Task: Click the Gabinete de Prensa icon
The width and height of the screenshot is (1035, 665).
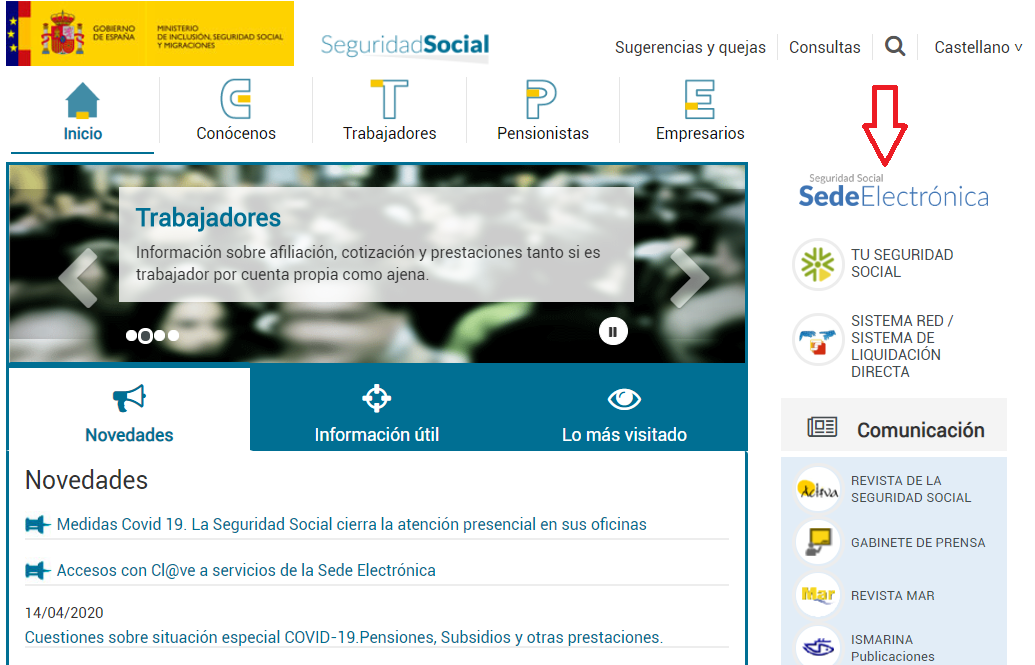Action: [818, 542]
